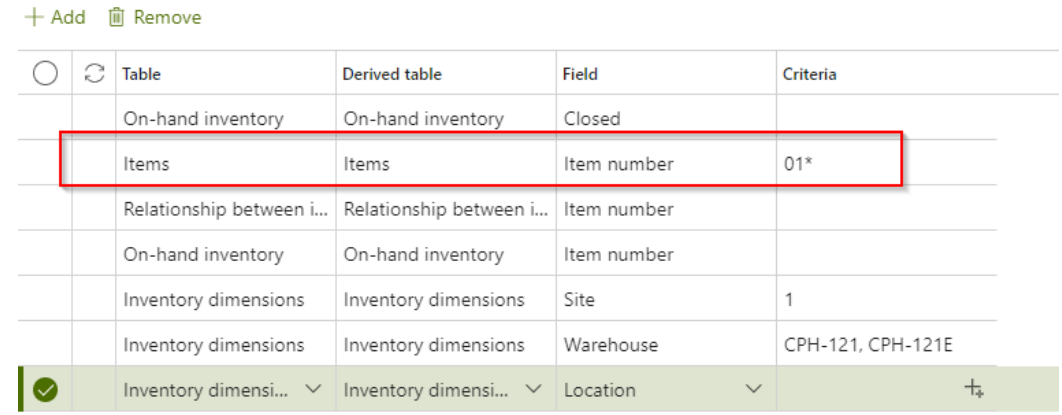The height and width of the screenshot is (415, 1062).
Task: Click the Derived table column header
Action: pyautogui.click(x=392, y=74)
